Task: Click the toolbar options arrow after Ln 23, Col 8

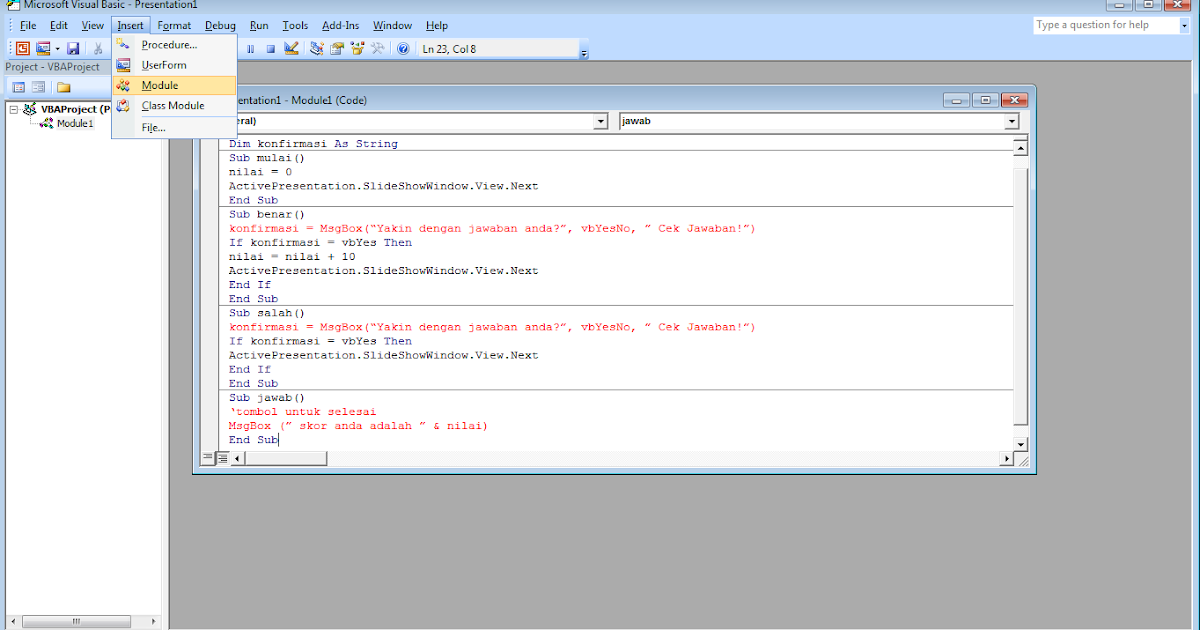Action: [x=584, y=52]
